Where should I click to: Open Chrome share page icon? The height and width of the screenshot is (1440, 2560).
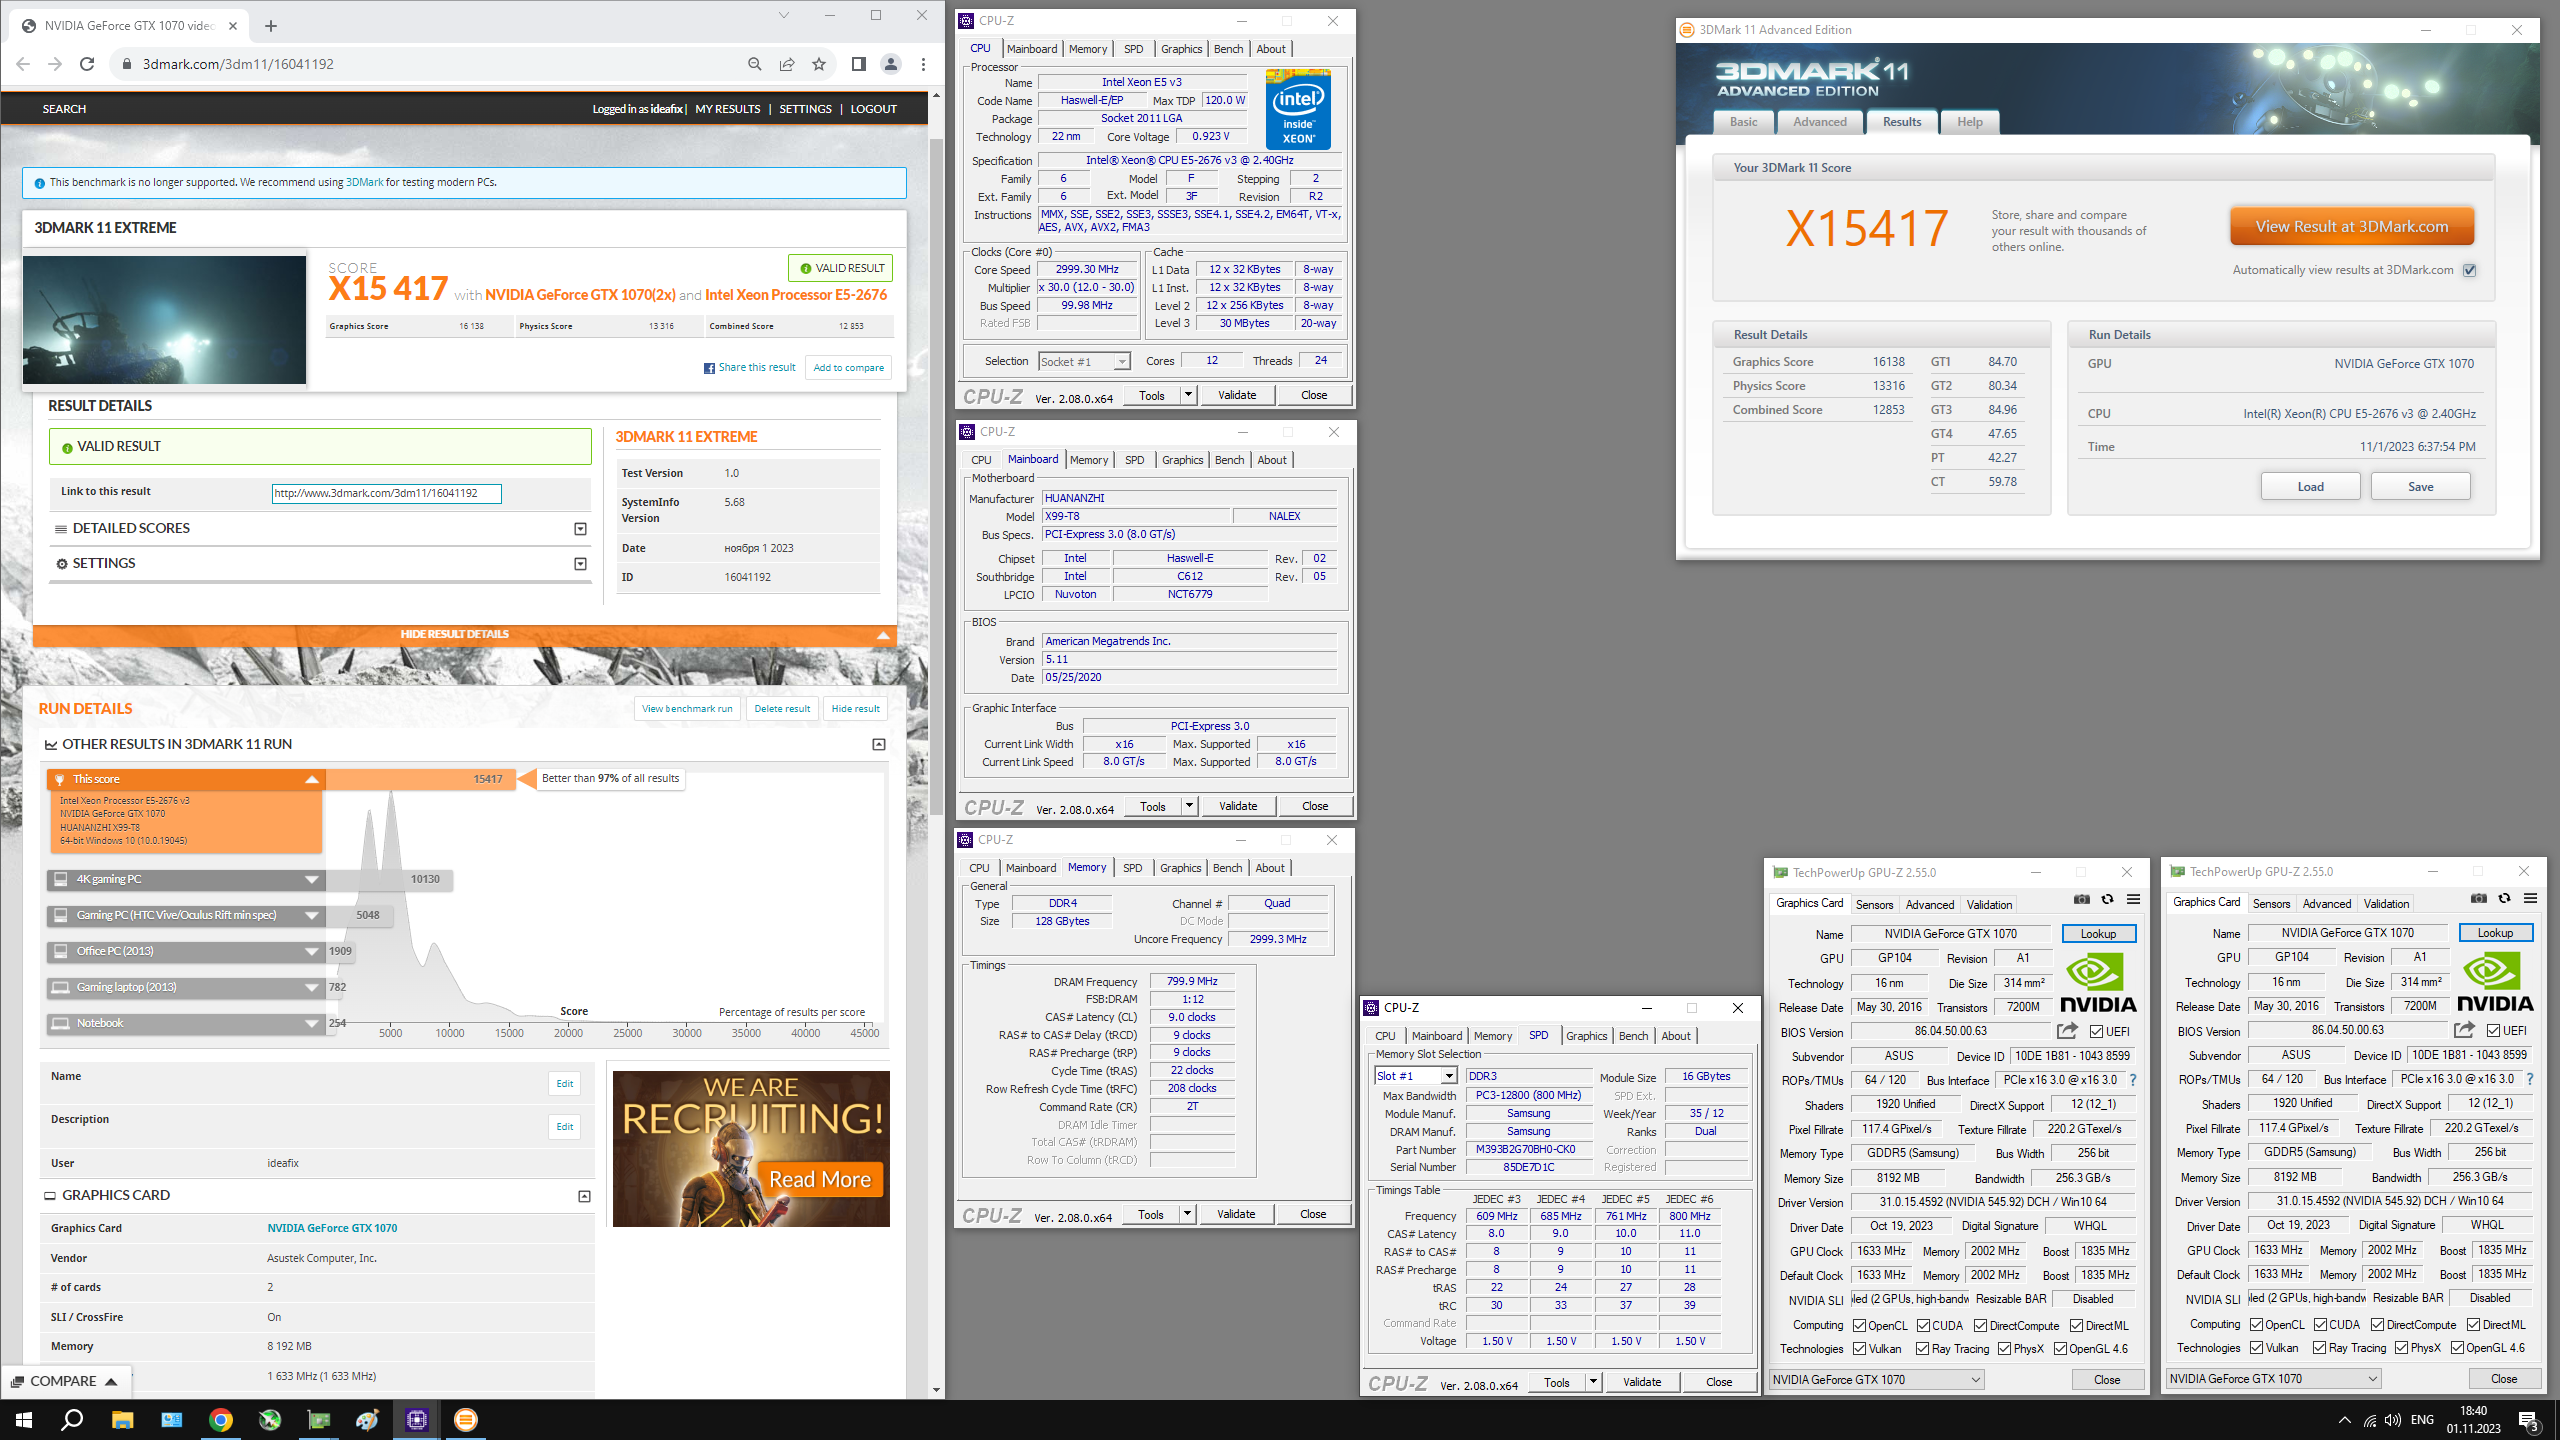(787, 64)
